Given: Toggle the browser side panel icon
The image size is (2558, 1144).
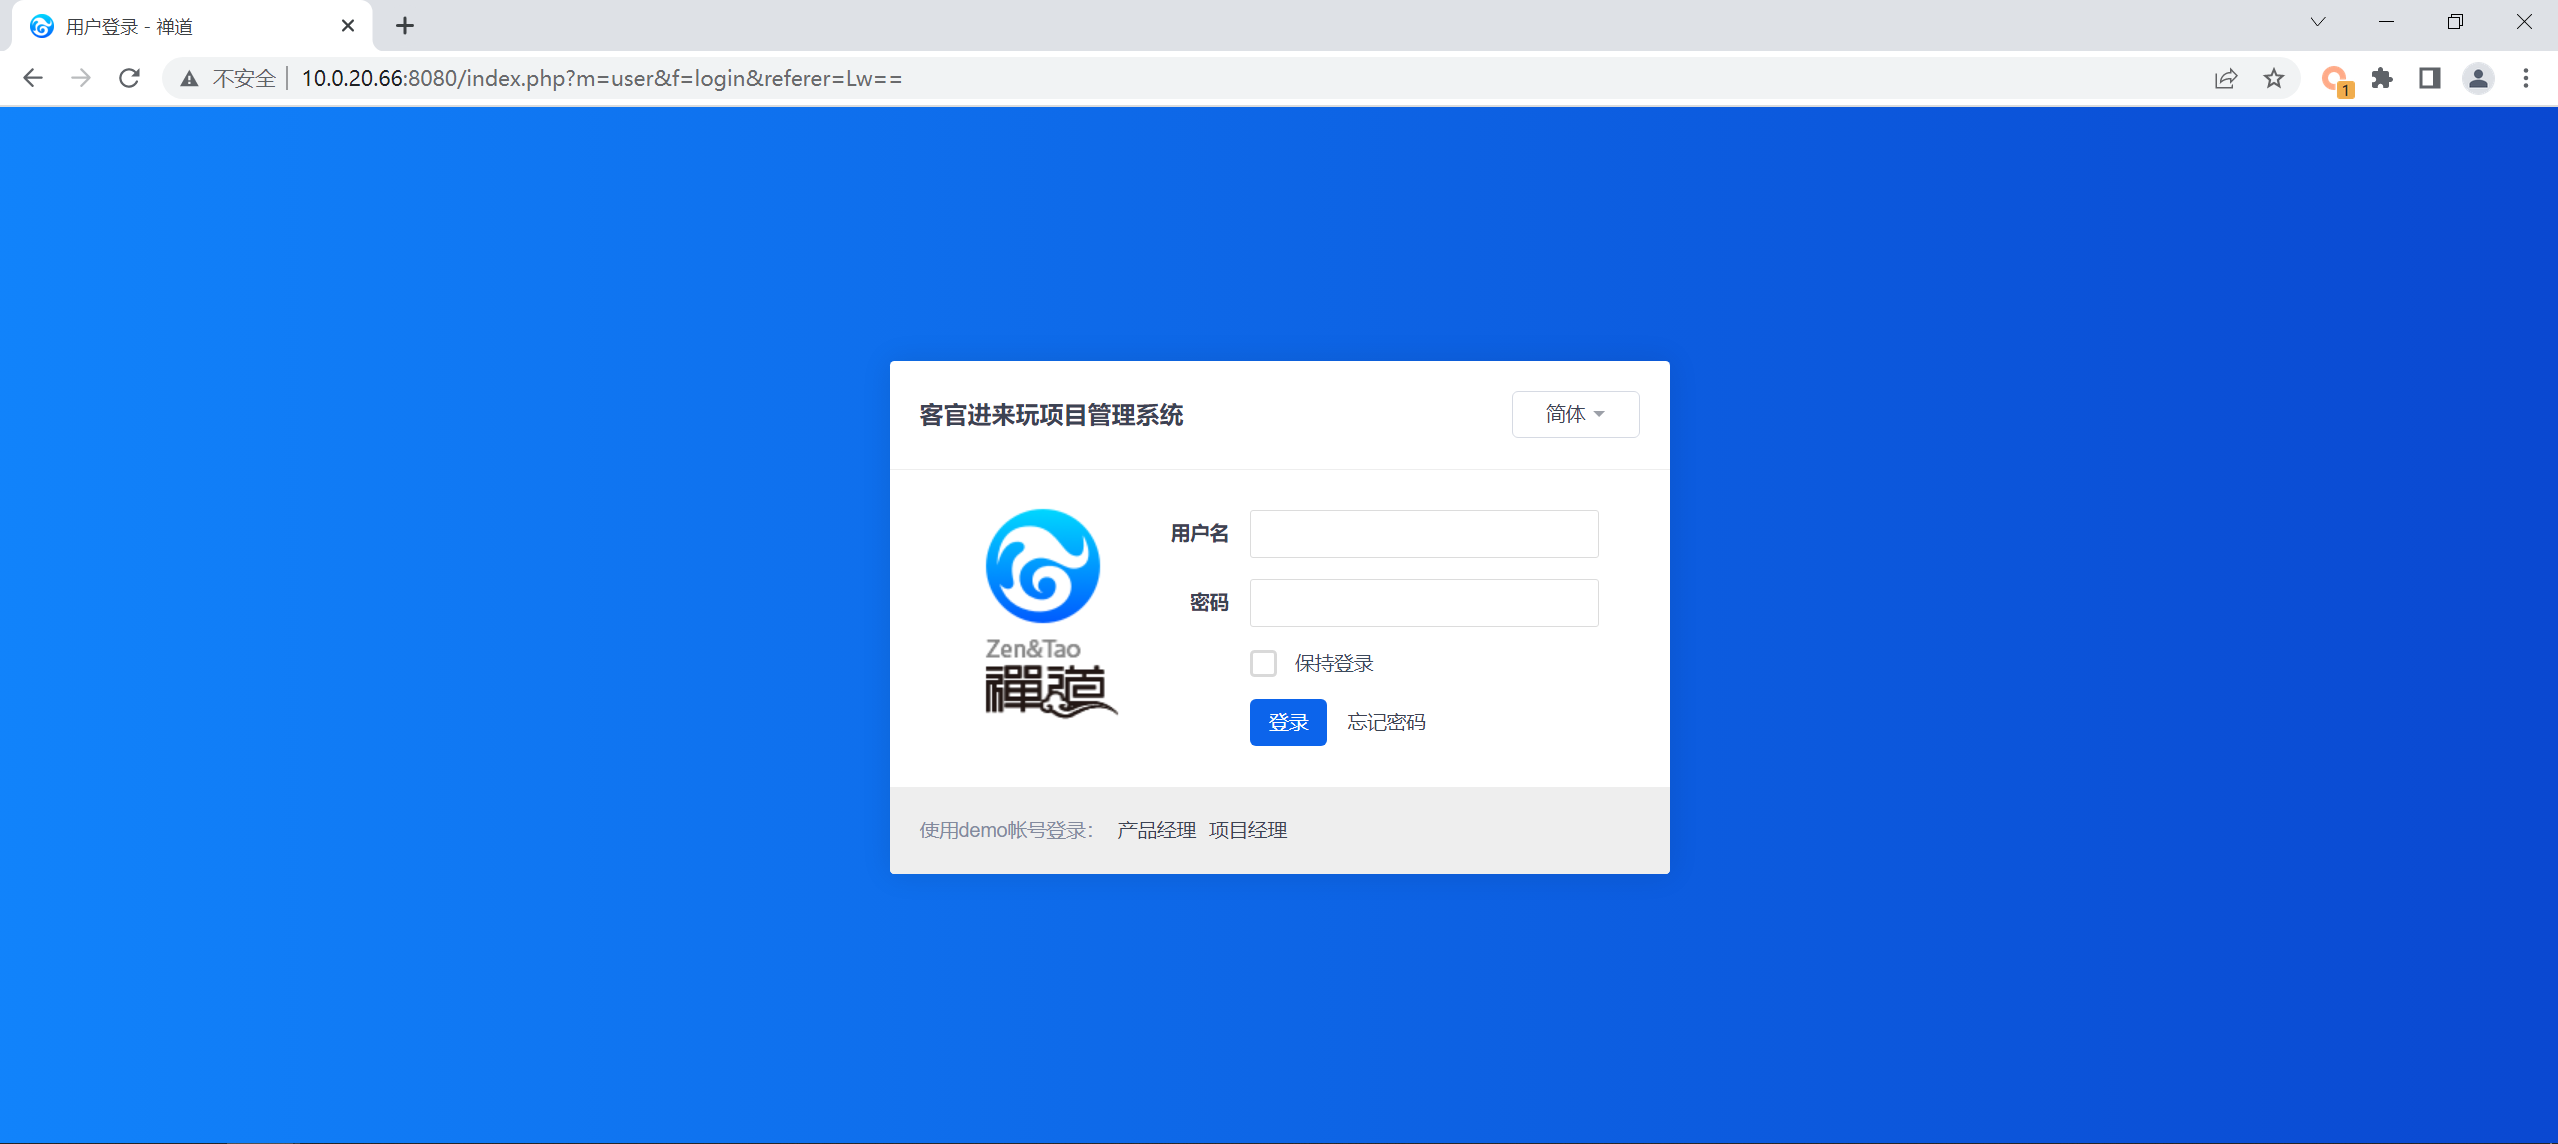Looking at the screenshot, I should coord(2430,78).
